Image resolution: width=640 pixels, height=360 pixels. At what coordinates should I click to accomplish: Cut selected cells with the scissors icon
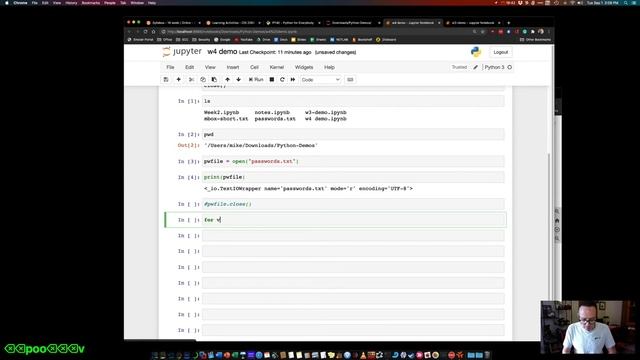pos(191,80)
